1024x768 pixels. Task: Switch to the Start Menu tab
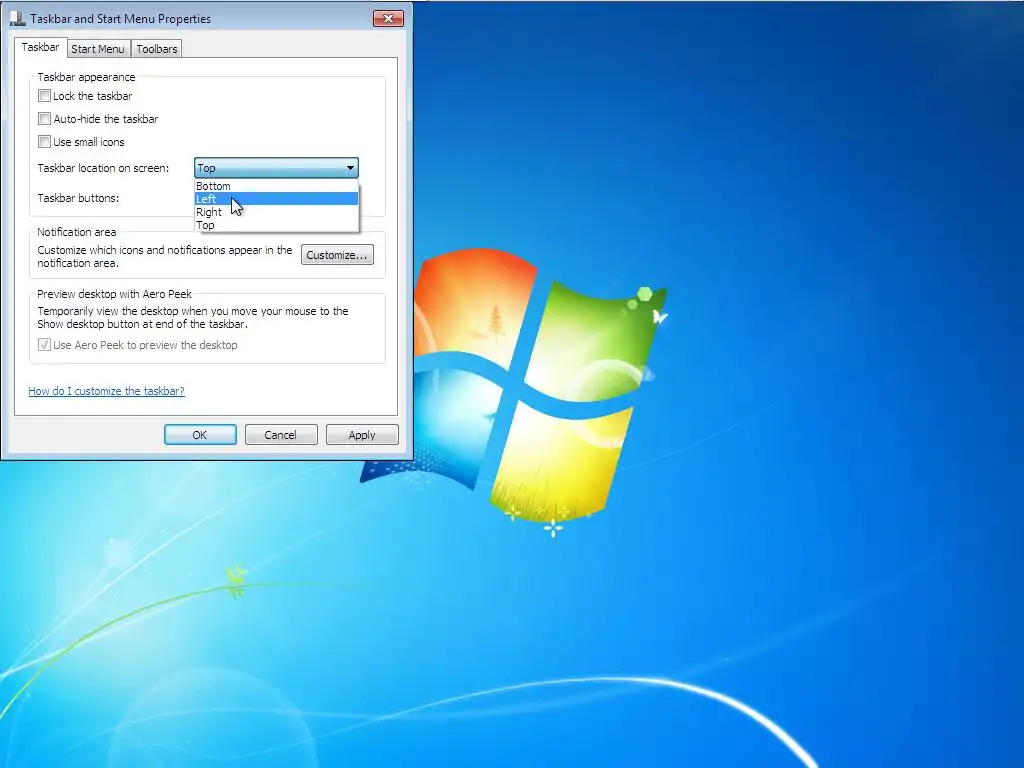pyautogui.click(x=98, y=49)
